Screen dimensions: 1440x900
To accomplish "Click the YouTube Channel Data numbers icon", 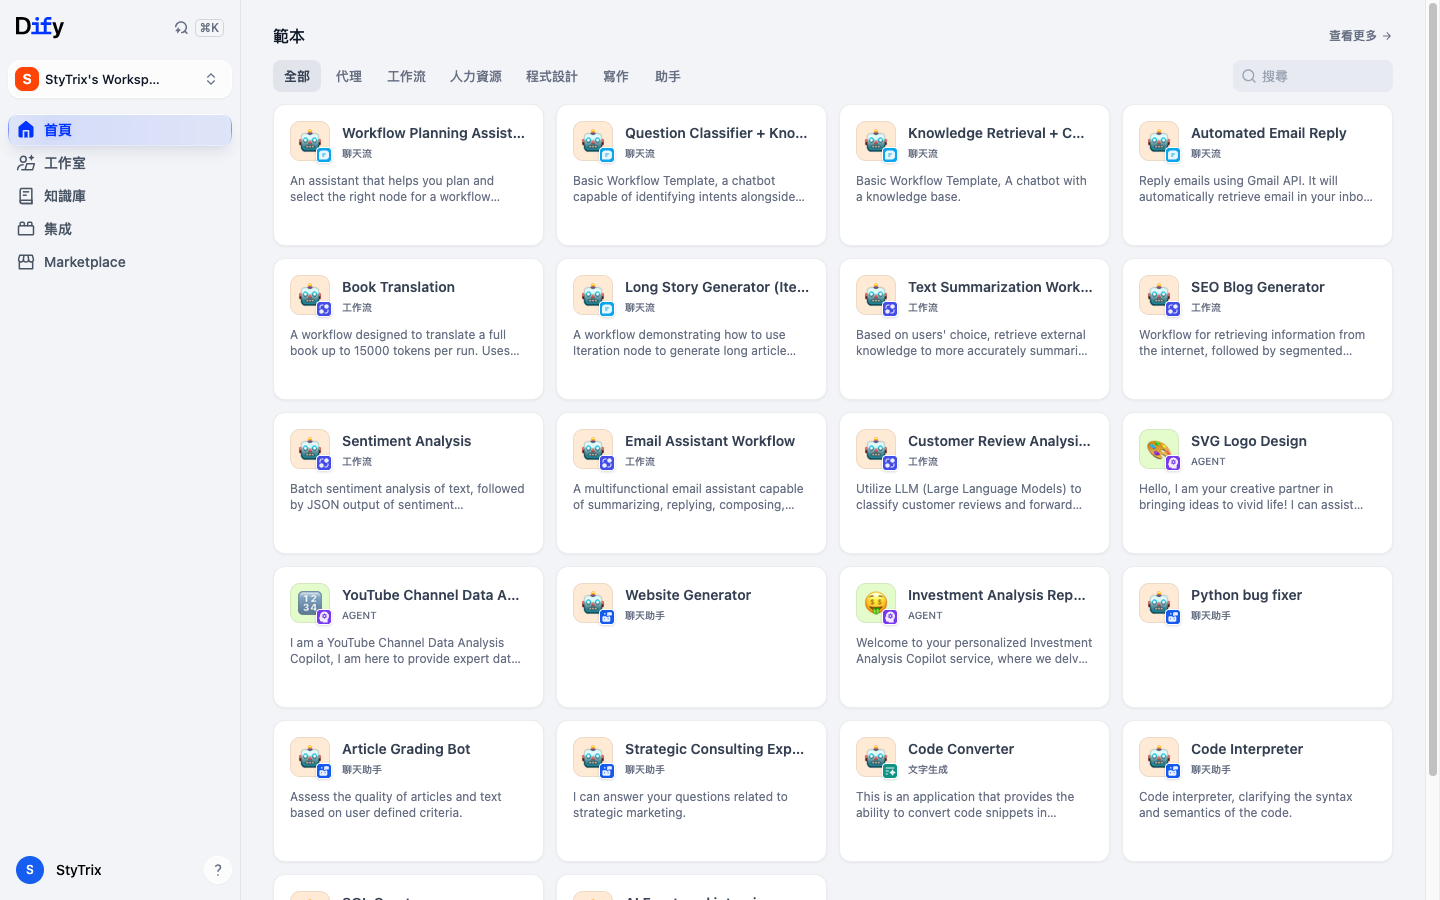I will (310, 604).
